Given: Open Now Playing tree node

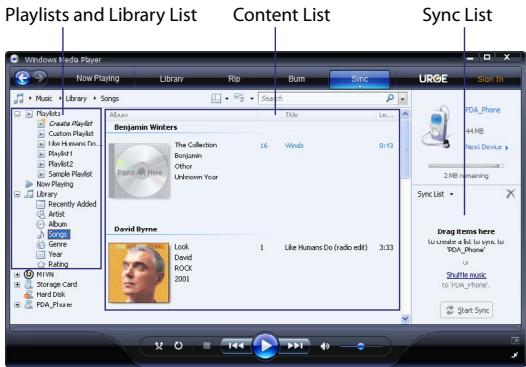Looking at the screenshot, I should [55, 184].
